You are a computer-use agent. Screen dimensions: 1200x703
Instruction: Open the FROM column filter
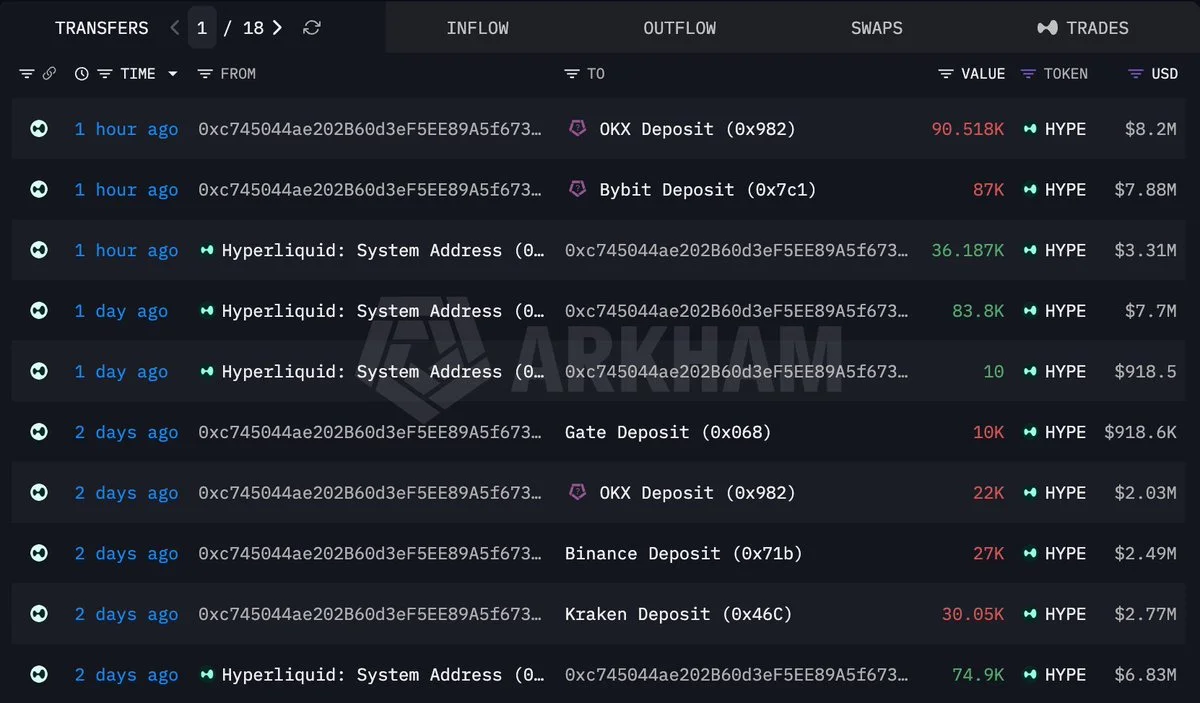point(205,74)
